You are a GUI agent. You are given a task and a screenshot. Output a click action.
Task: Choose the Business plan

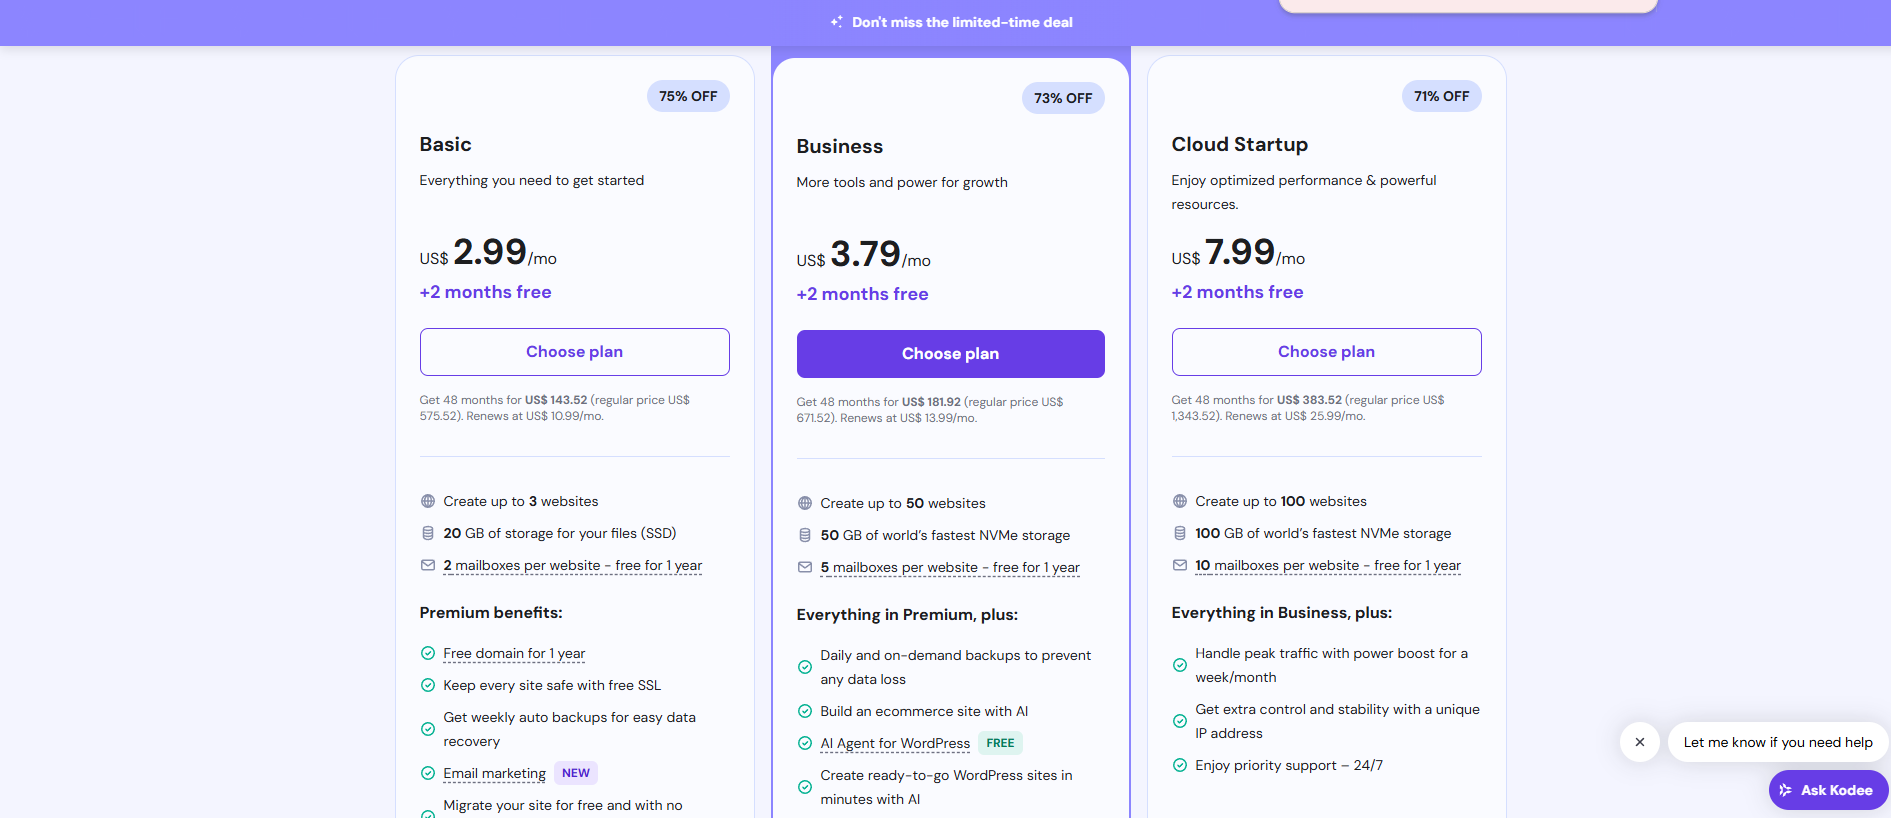coord(950,354)
